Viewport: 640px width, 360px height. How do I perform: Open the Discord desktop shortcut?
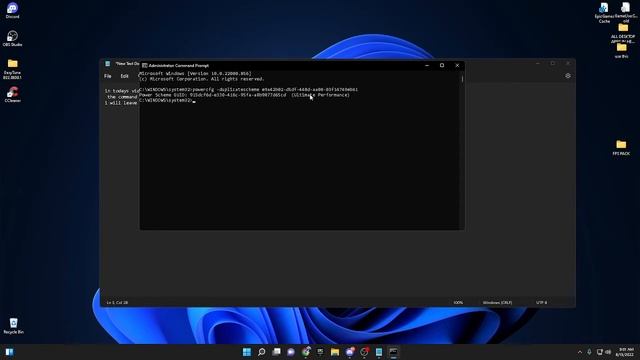[12, 10]
